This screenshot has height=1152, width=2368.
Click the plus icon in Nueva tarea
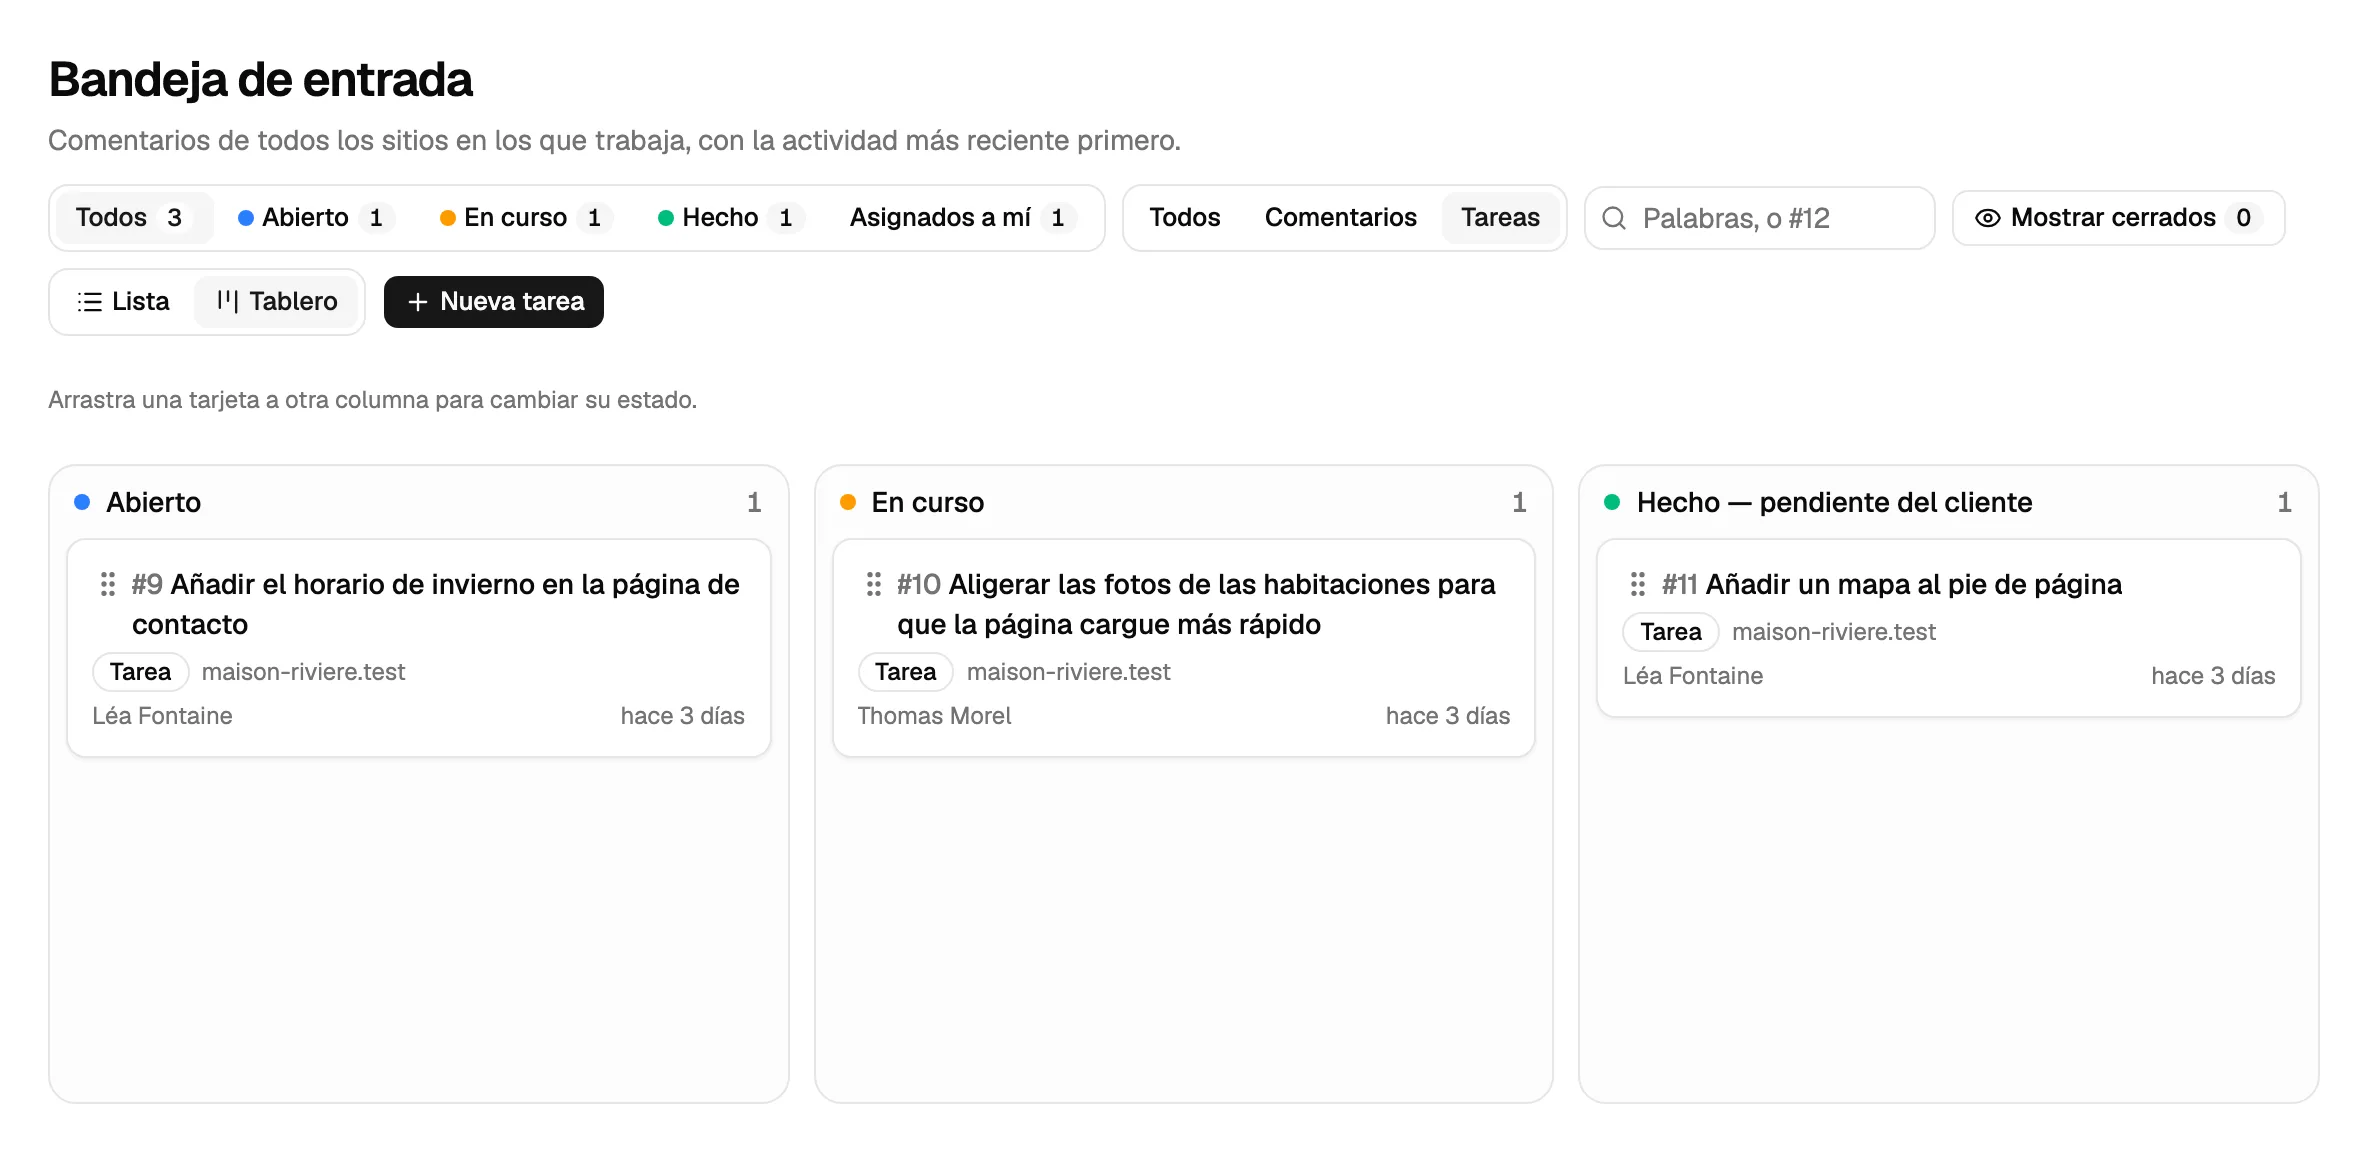tap(418, 302)
